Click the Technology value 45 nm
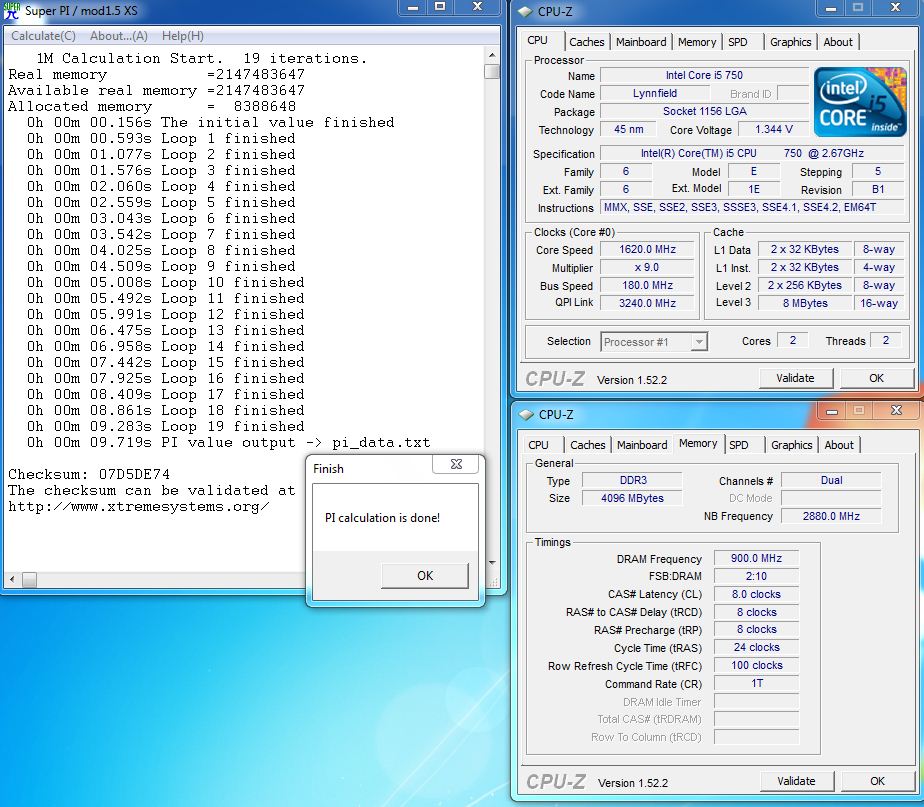The width and height of the screenshot is (924, 807). coord(628,129)
